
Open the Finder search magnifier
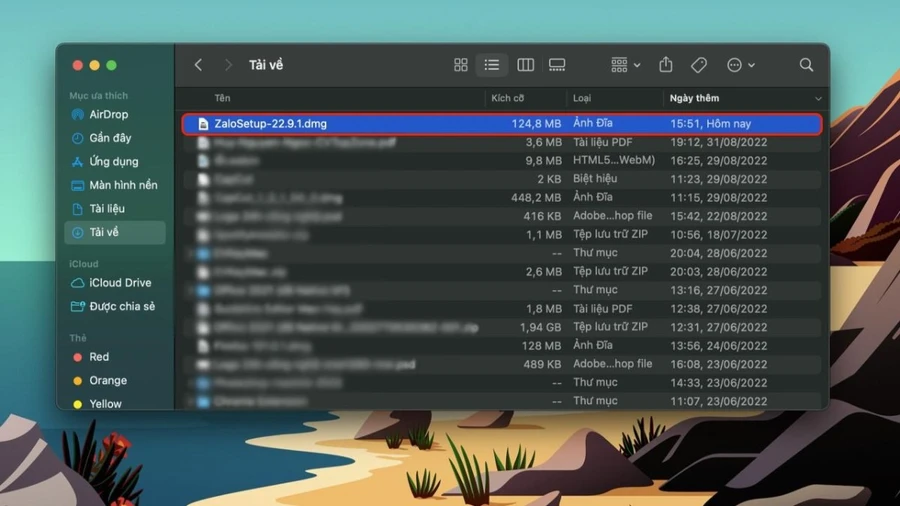806,65
